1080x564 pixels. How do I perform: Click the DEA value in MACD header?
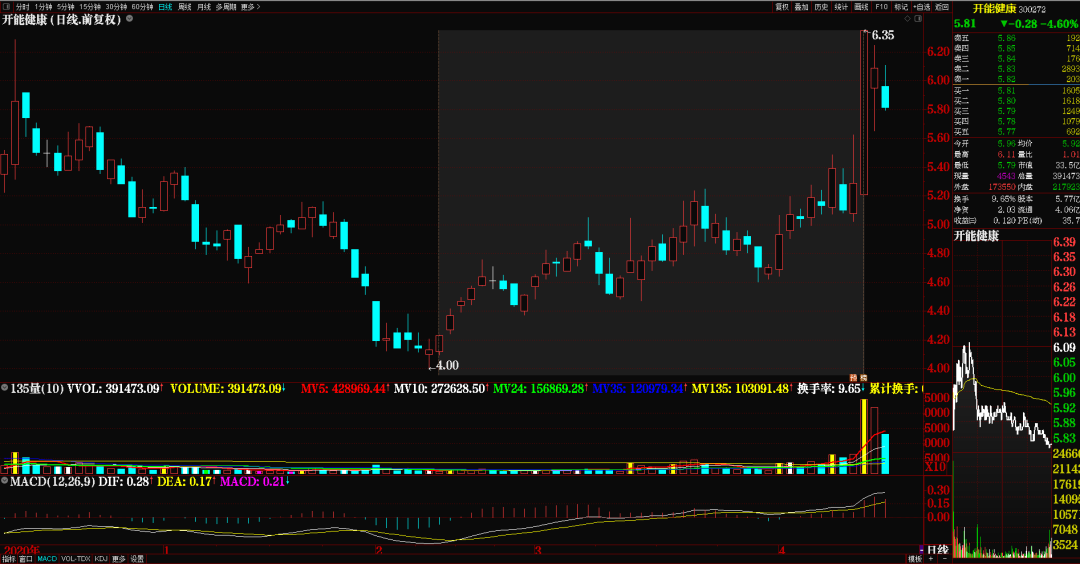185,481
